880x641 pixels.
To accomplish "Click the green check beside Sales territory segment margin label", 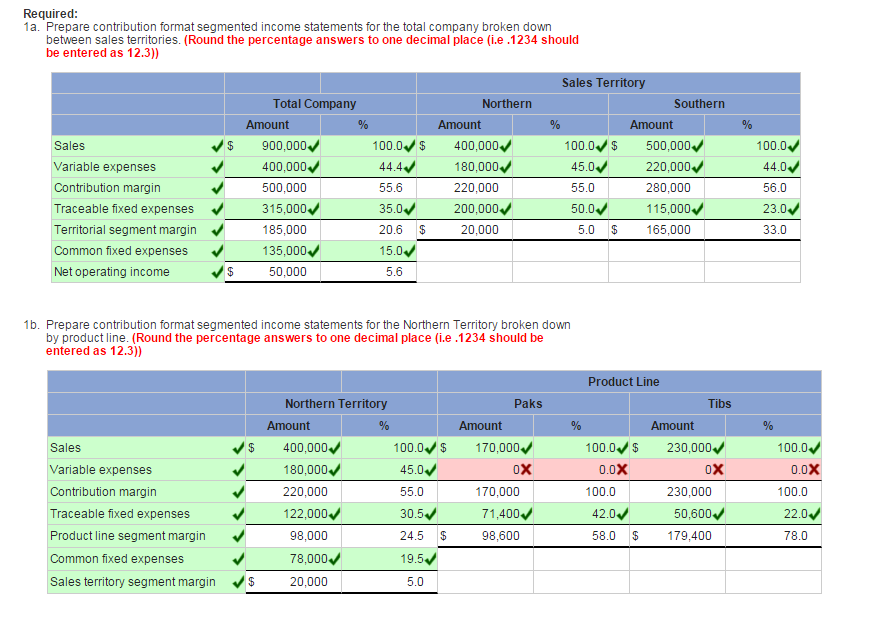I will (239, 582).
